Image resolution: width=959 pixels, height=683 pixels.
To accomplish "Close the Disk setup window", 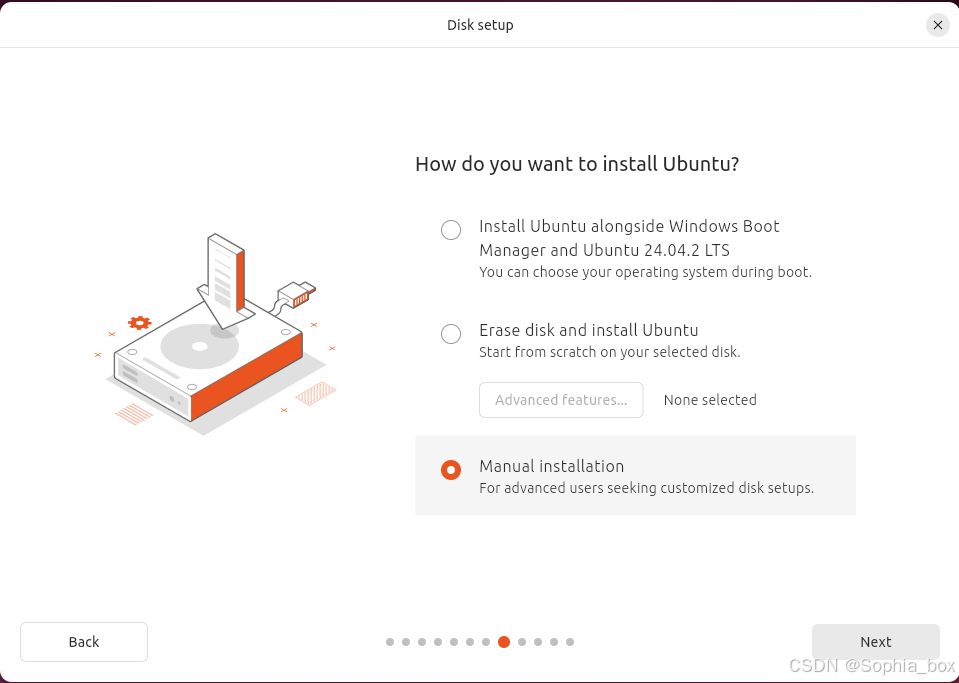I will tap(938, 25).
